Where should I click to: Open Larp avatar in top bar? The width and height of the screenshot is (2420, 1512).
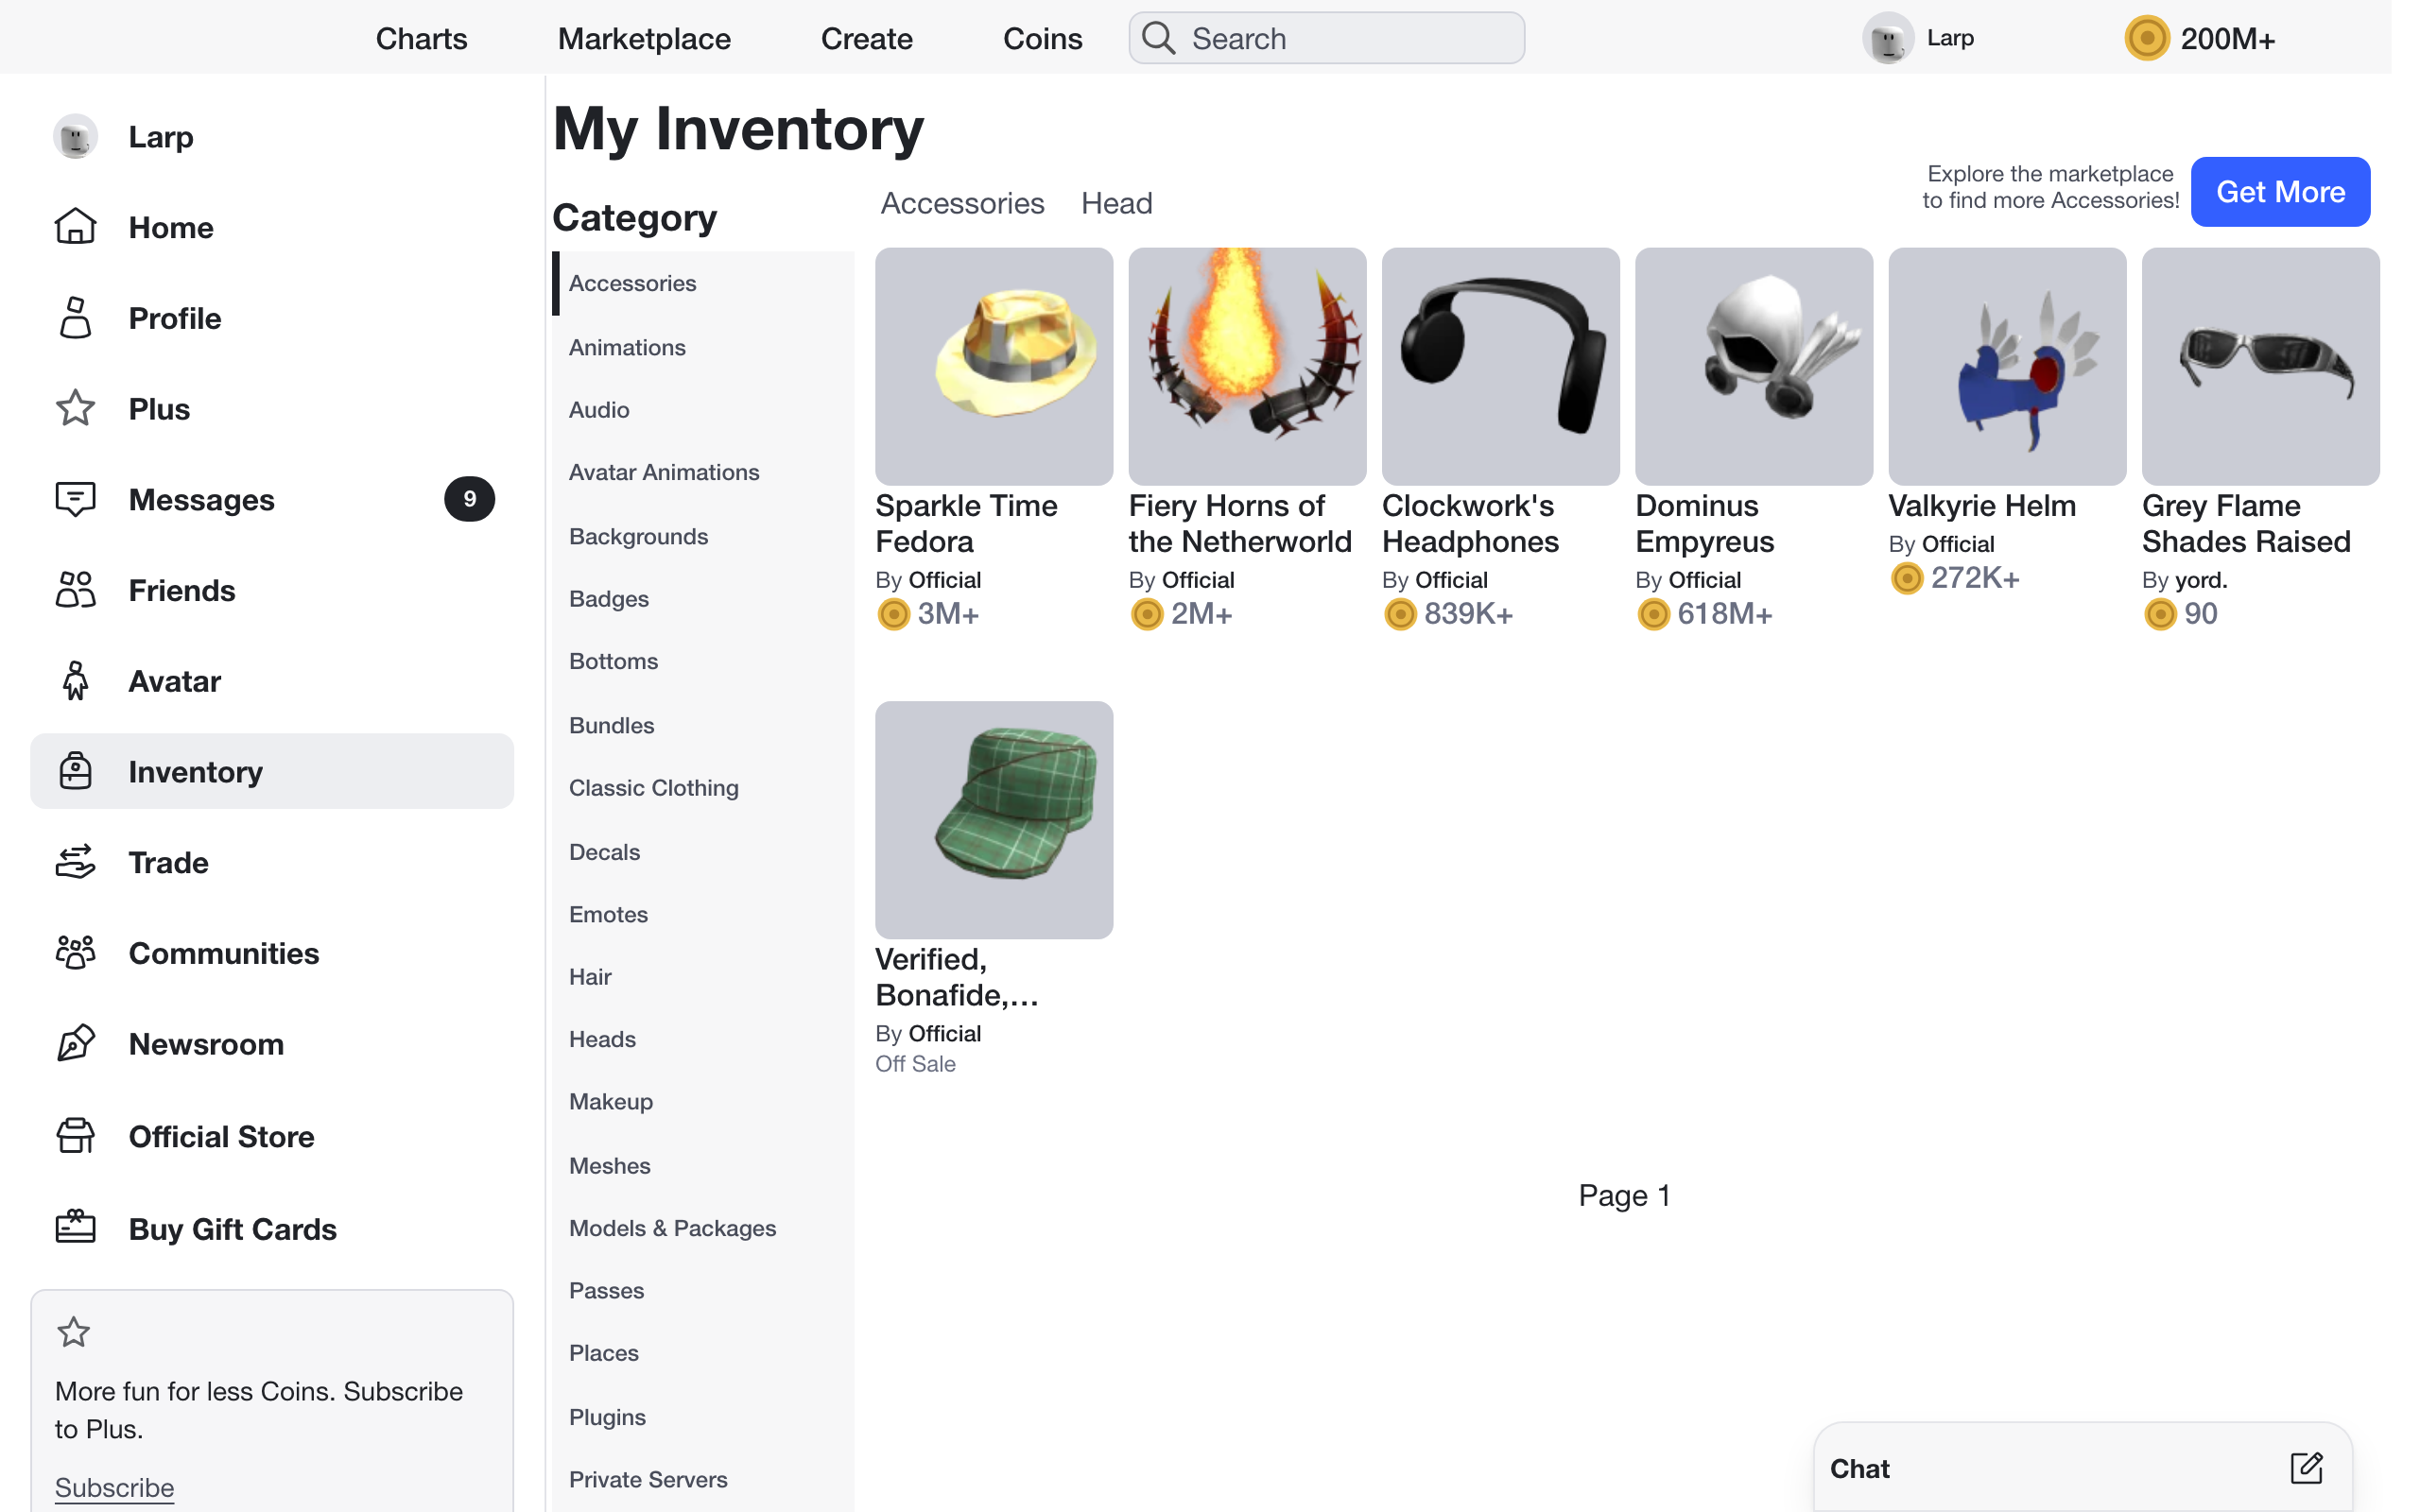tap(1887, 38)
